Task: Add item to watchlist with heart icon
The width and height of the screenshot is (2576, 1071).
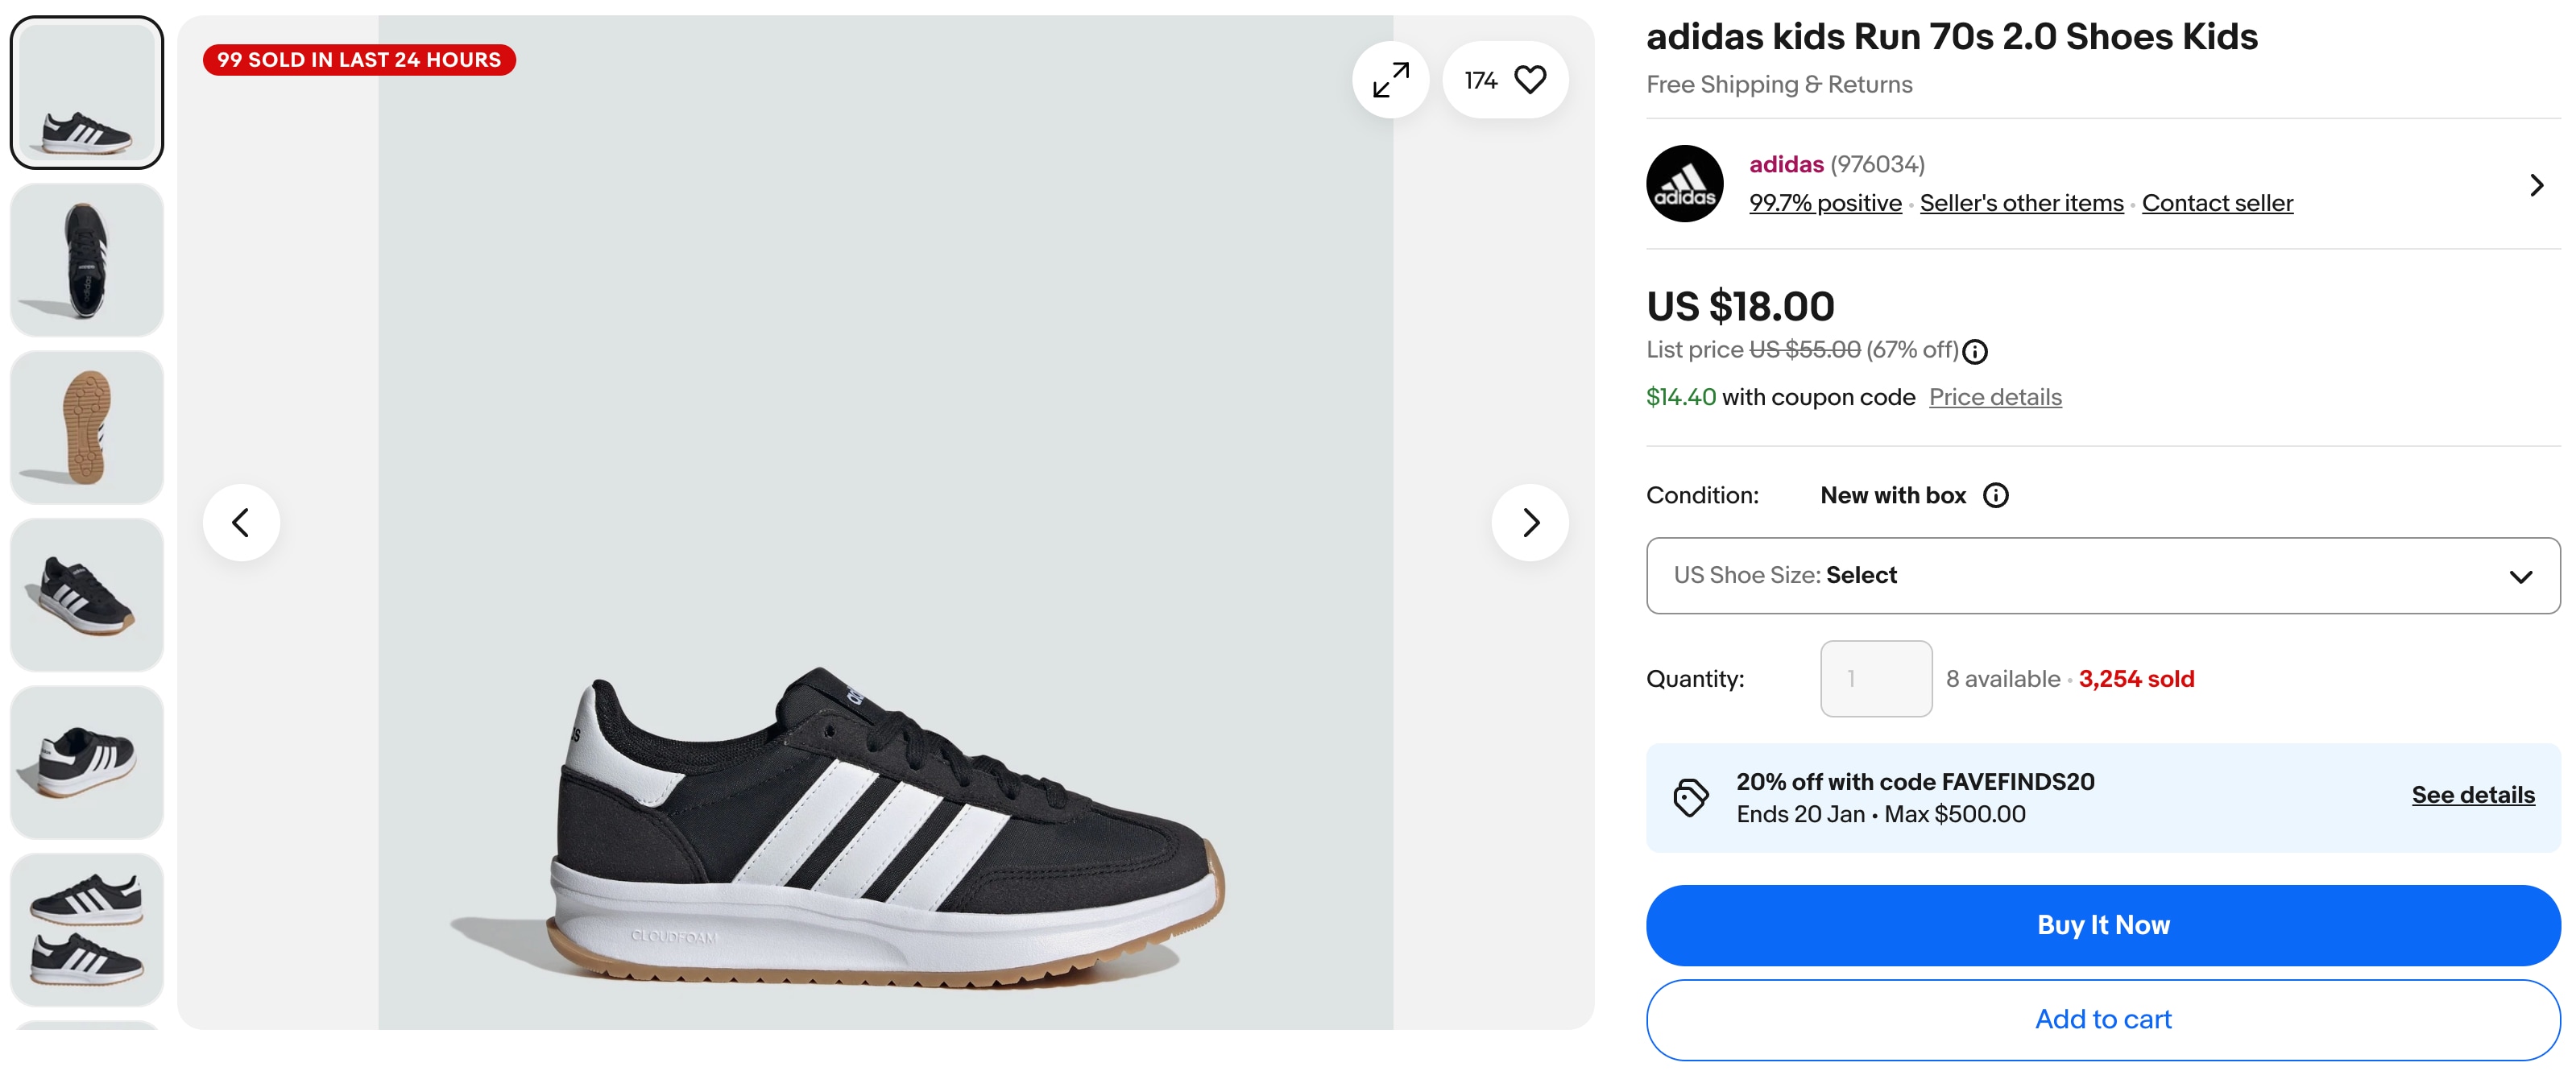Action: coord(1529,80)
